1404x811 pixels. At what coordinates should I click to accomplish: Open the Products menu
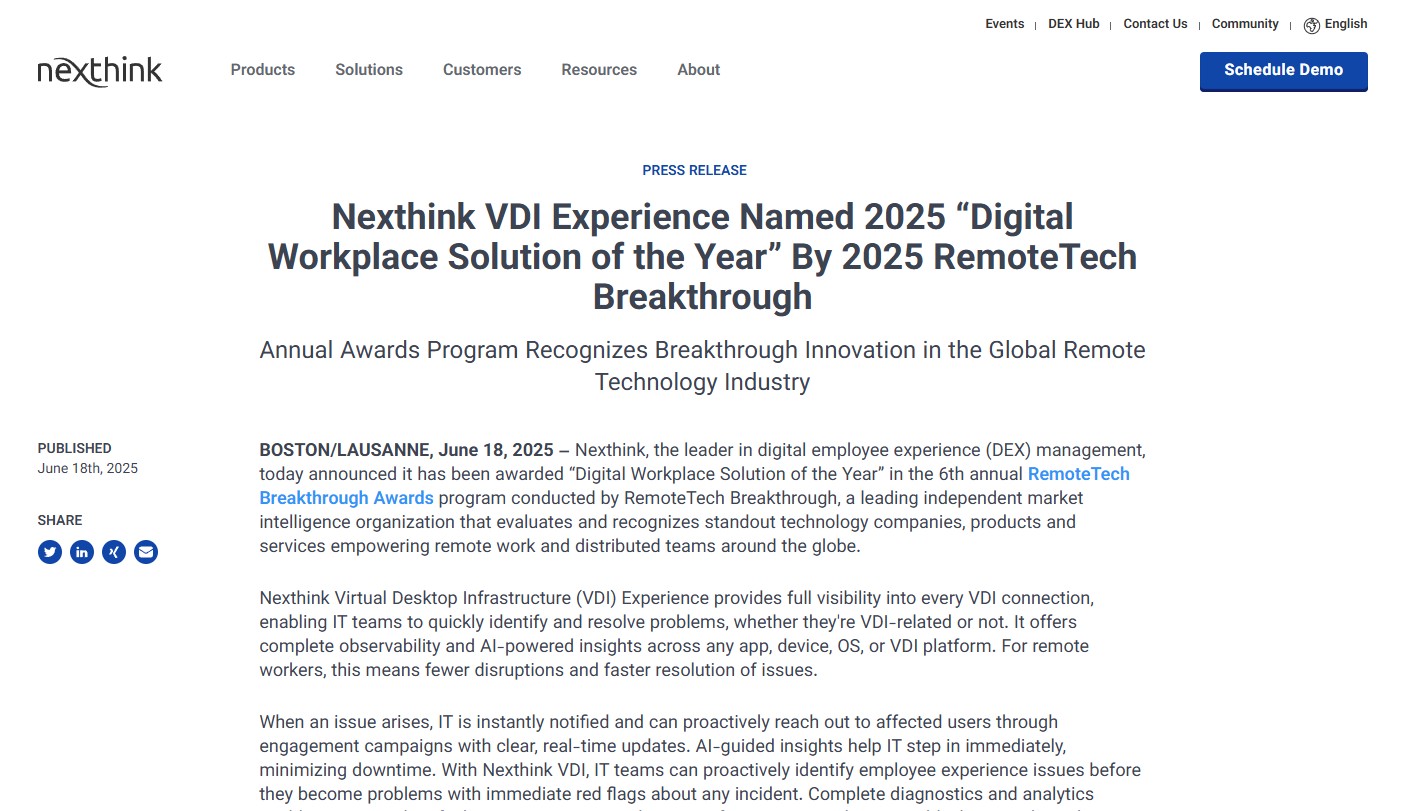(263, 70)
